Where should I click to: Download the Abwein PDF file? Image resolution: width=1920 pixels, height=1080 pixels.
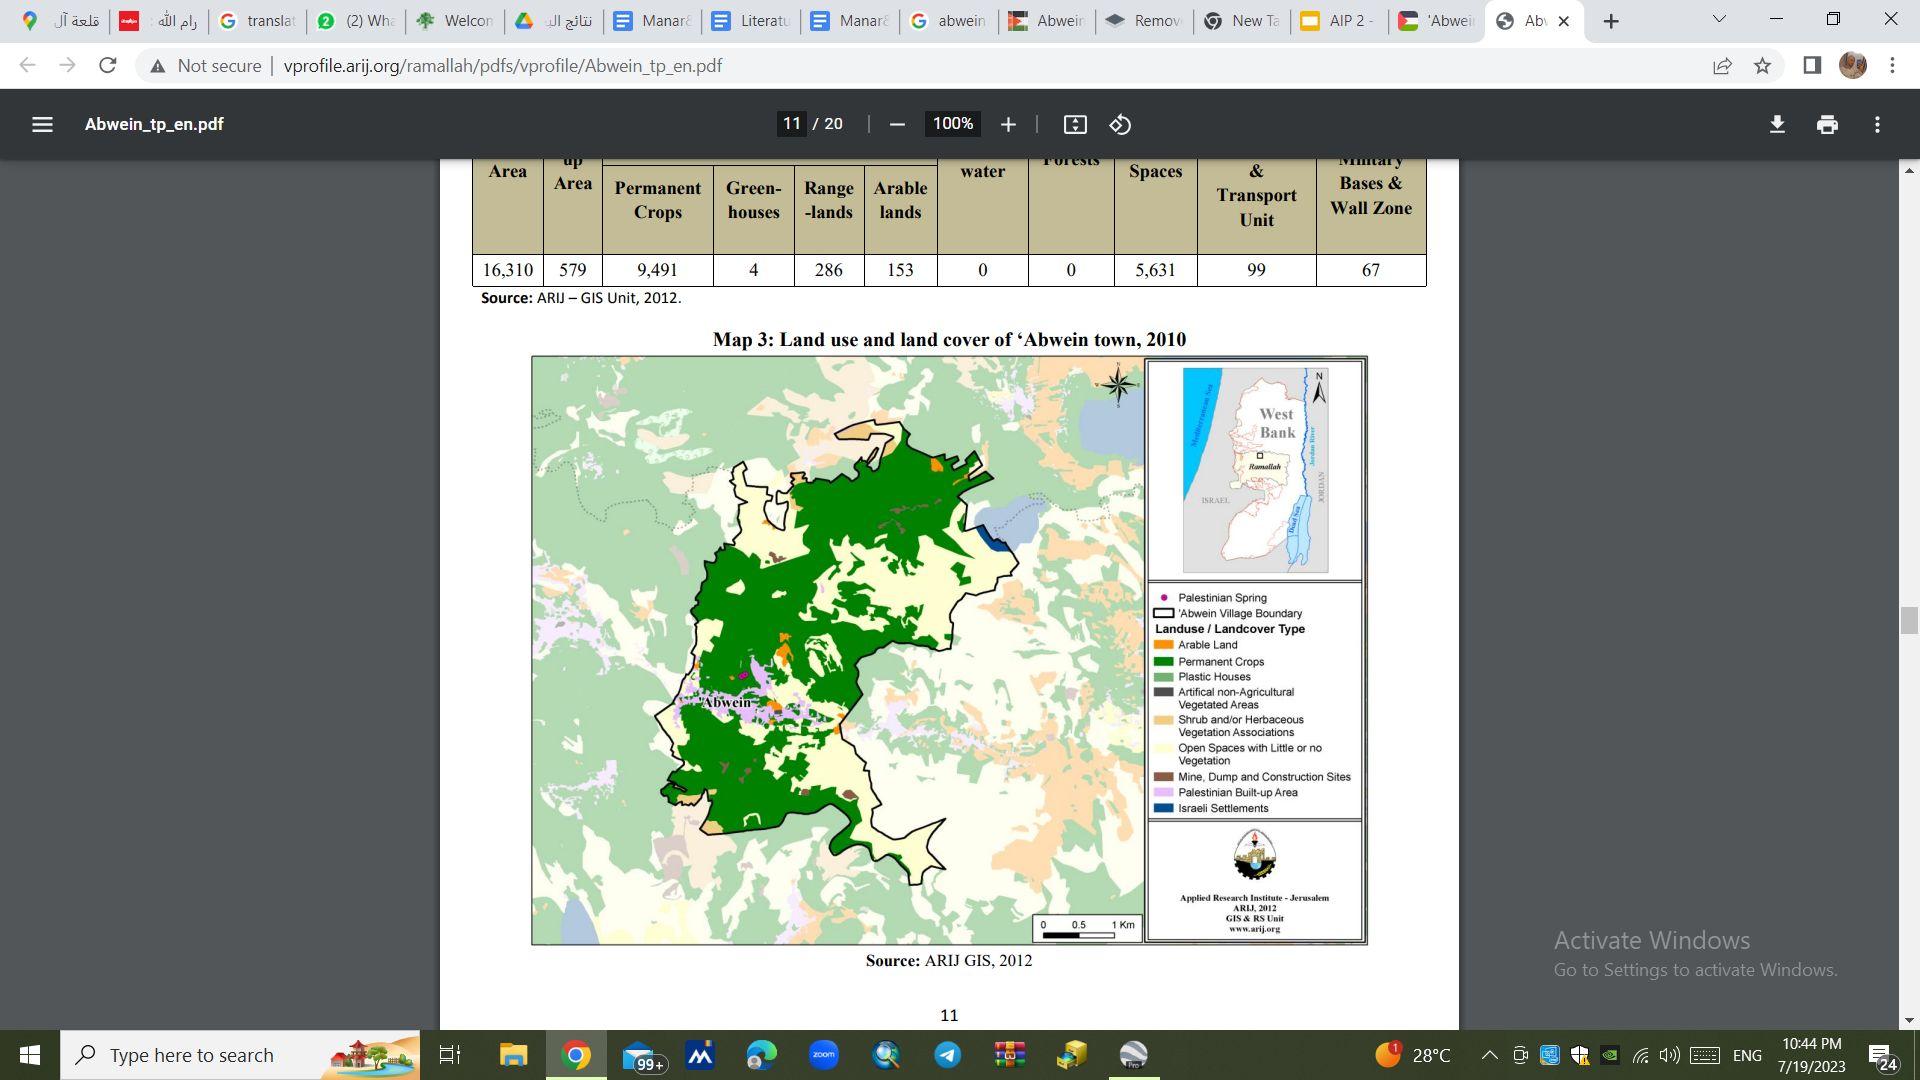tap(1777, 124)
